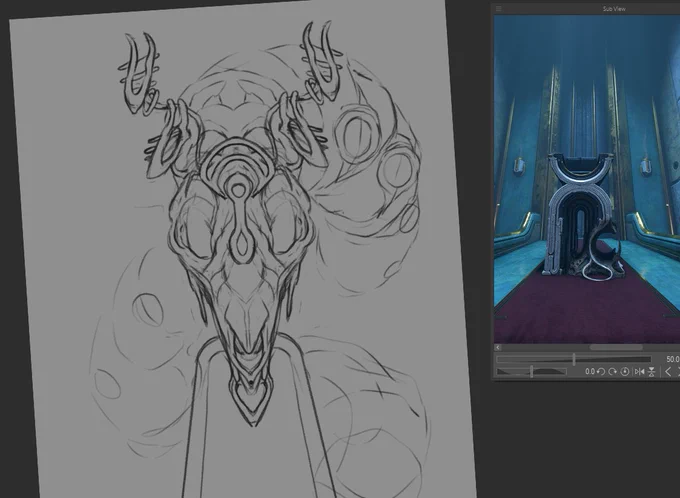Rotate Sub View image left (counterclockwise arrow)

coord(601,372)
